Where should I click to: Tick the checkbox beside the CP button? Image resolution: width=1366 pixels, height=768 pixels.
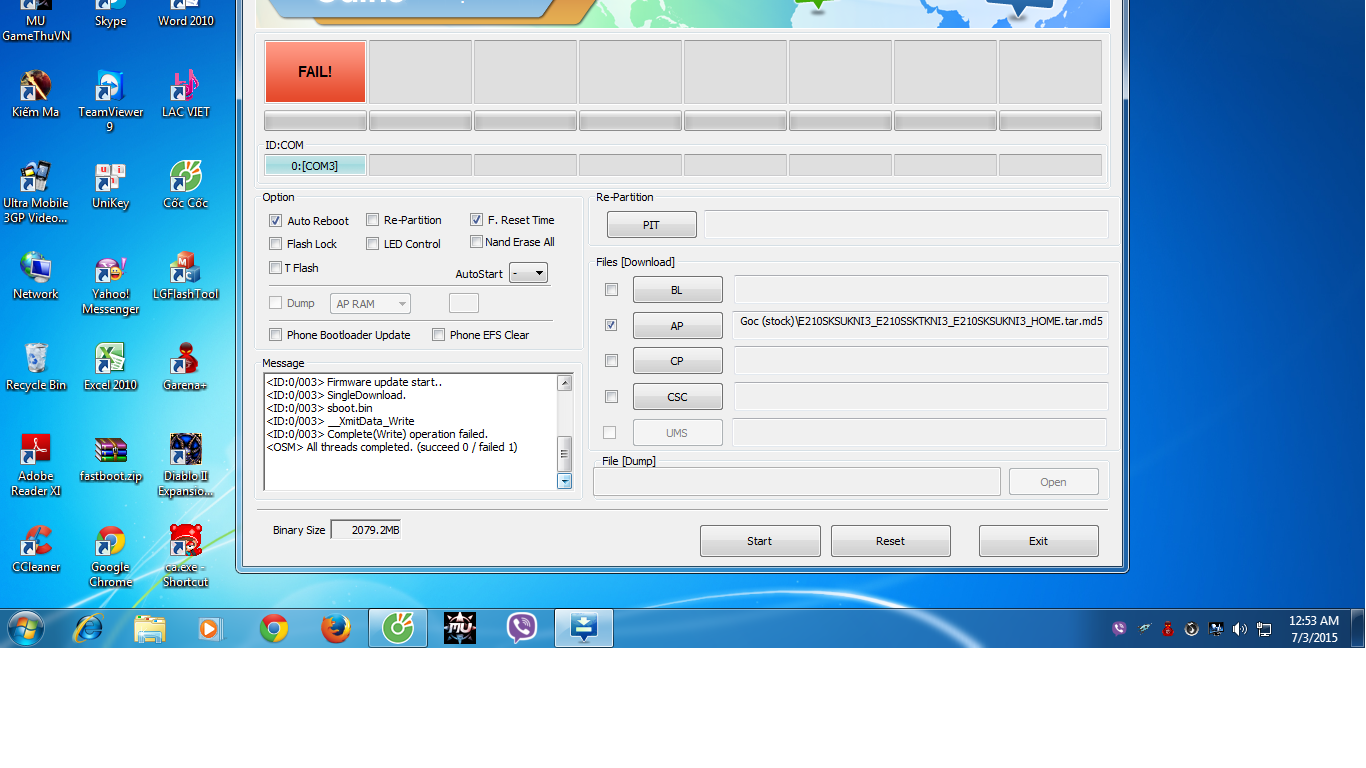[611, 361]
